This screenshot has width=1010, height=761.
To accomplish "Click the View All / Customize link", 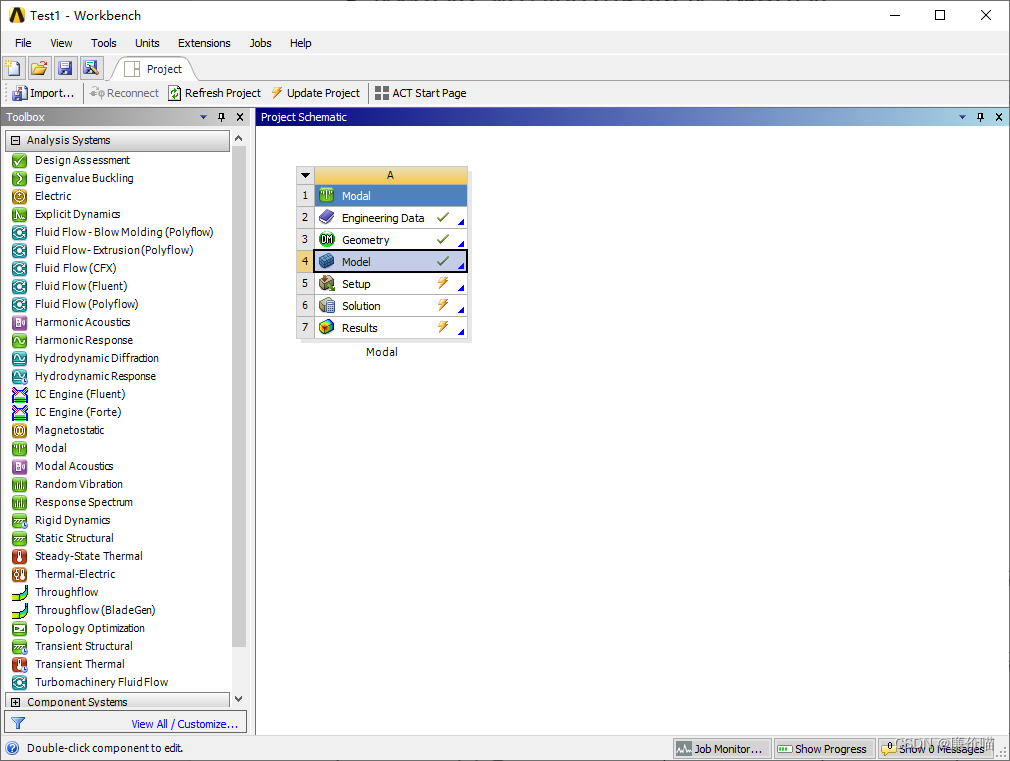I will pyautogui.click(x=185, y=724).
